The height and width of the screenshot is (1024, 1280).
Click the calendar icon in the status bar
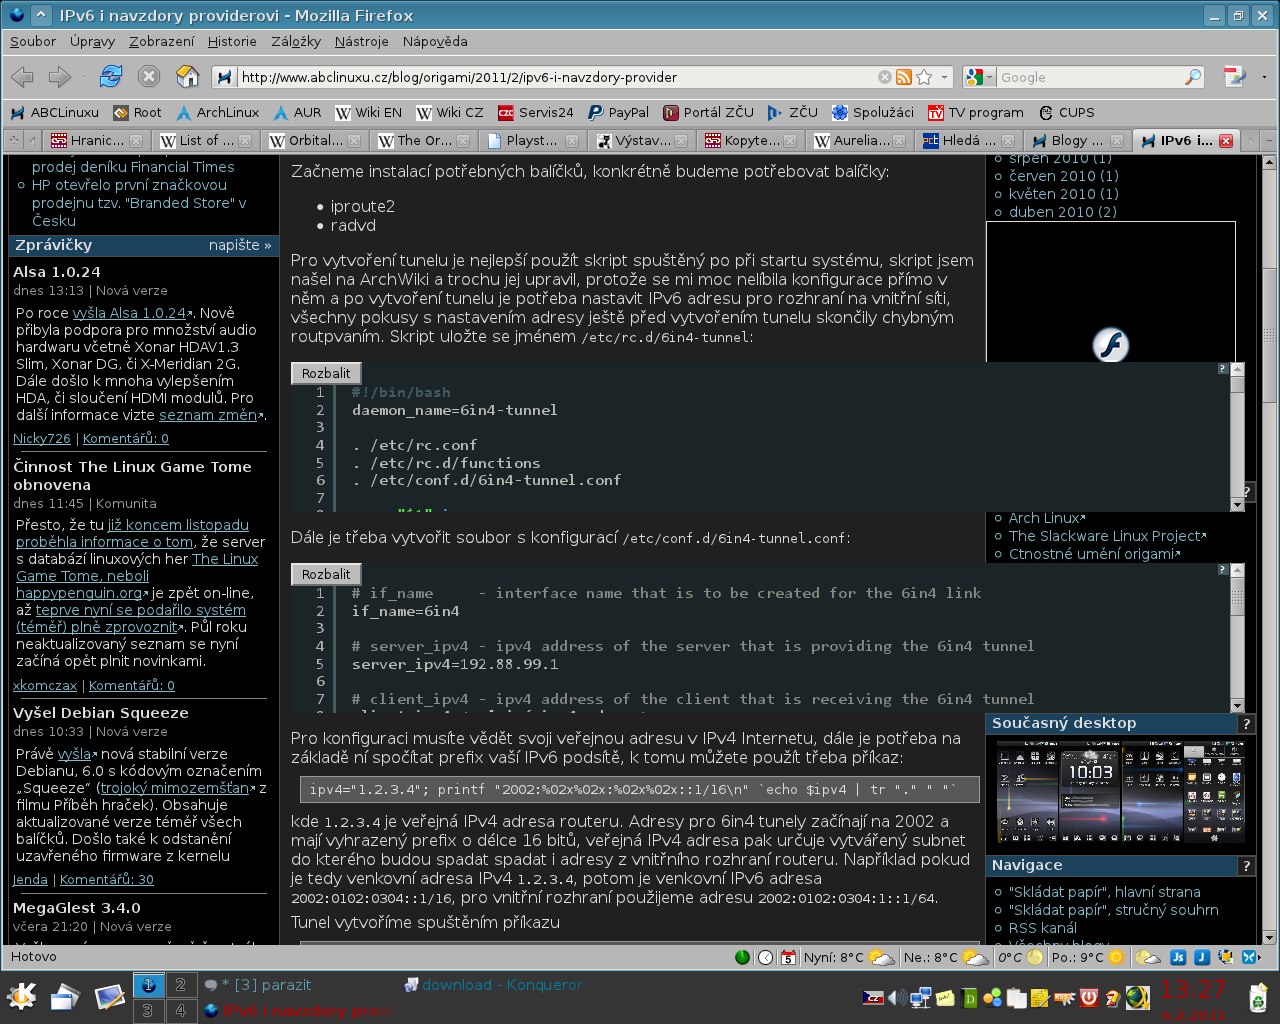point(788,957)
